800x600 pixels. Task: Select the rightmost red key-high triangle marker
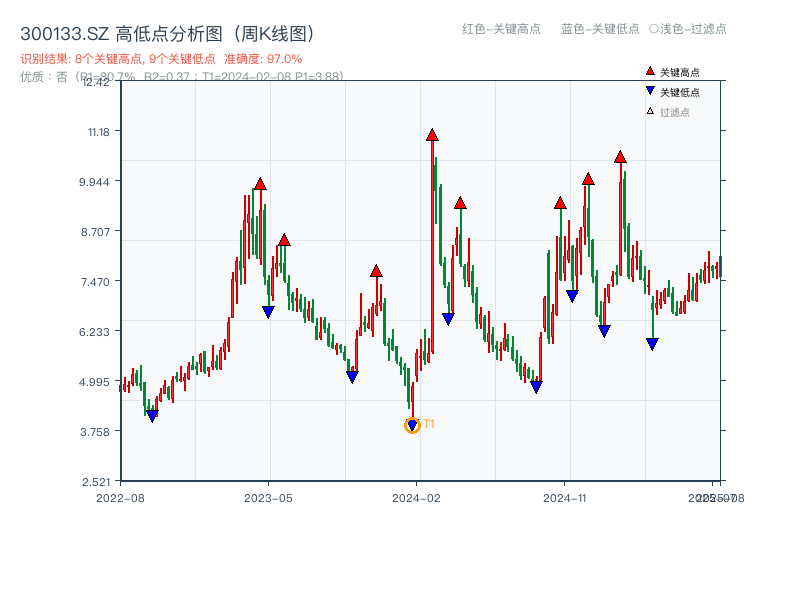[621, 156]
